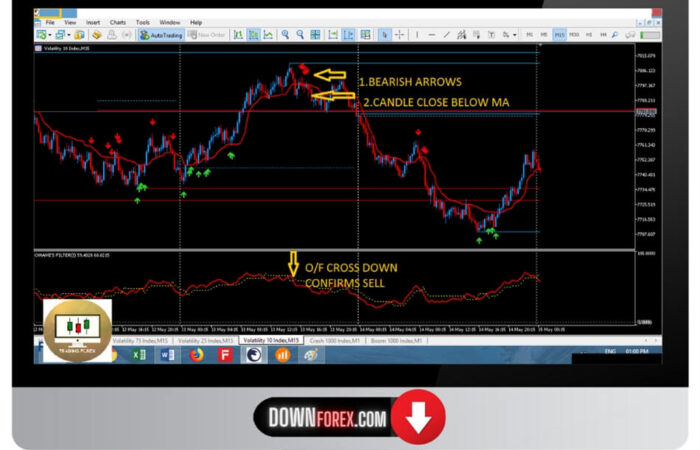Open the Insert menu
Image resolution: width=700 pixels, height=450 pixels.
pyautogui.click(x=93, y=22)
